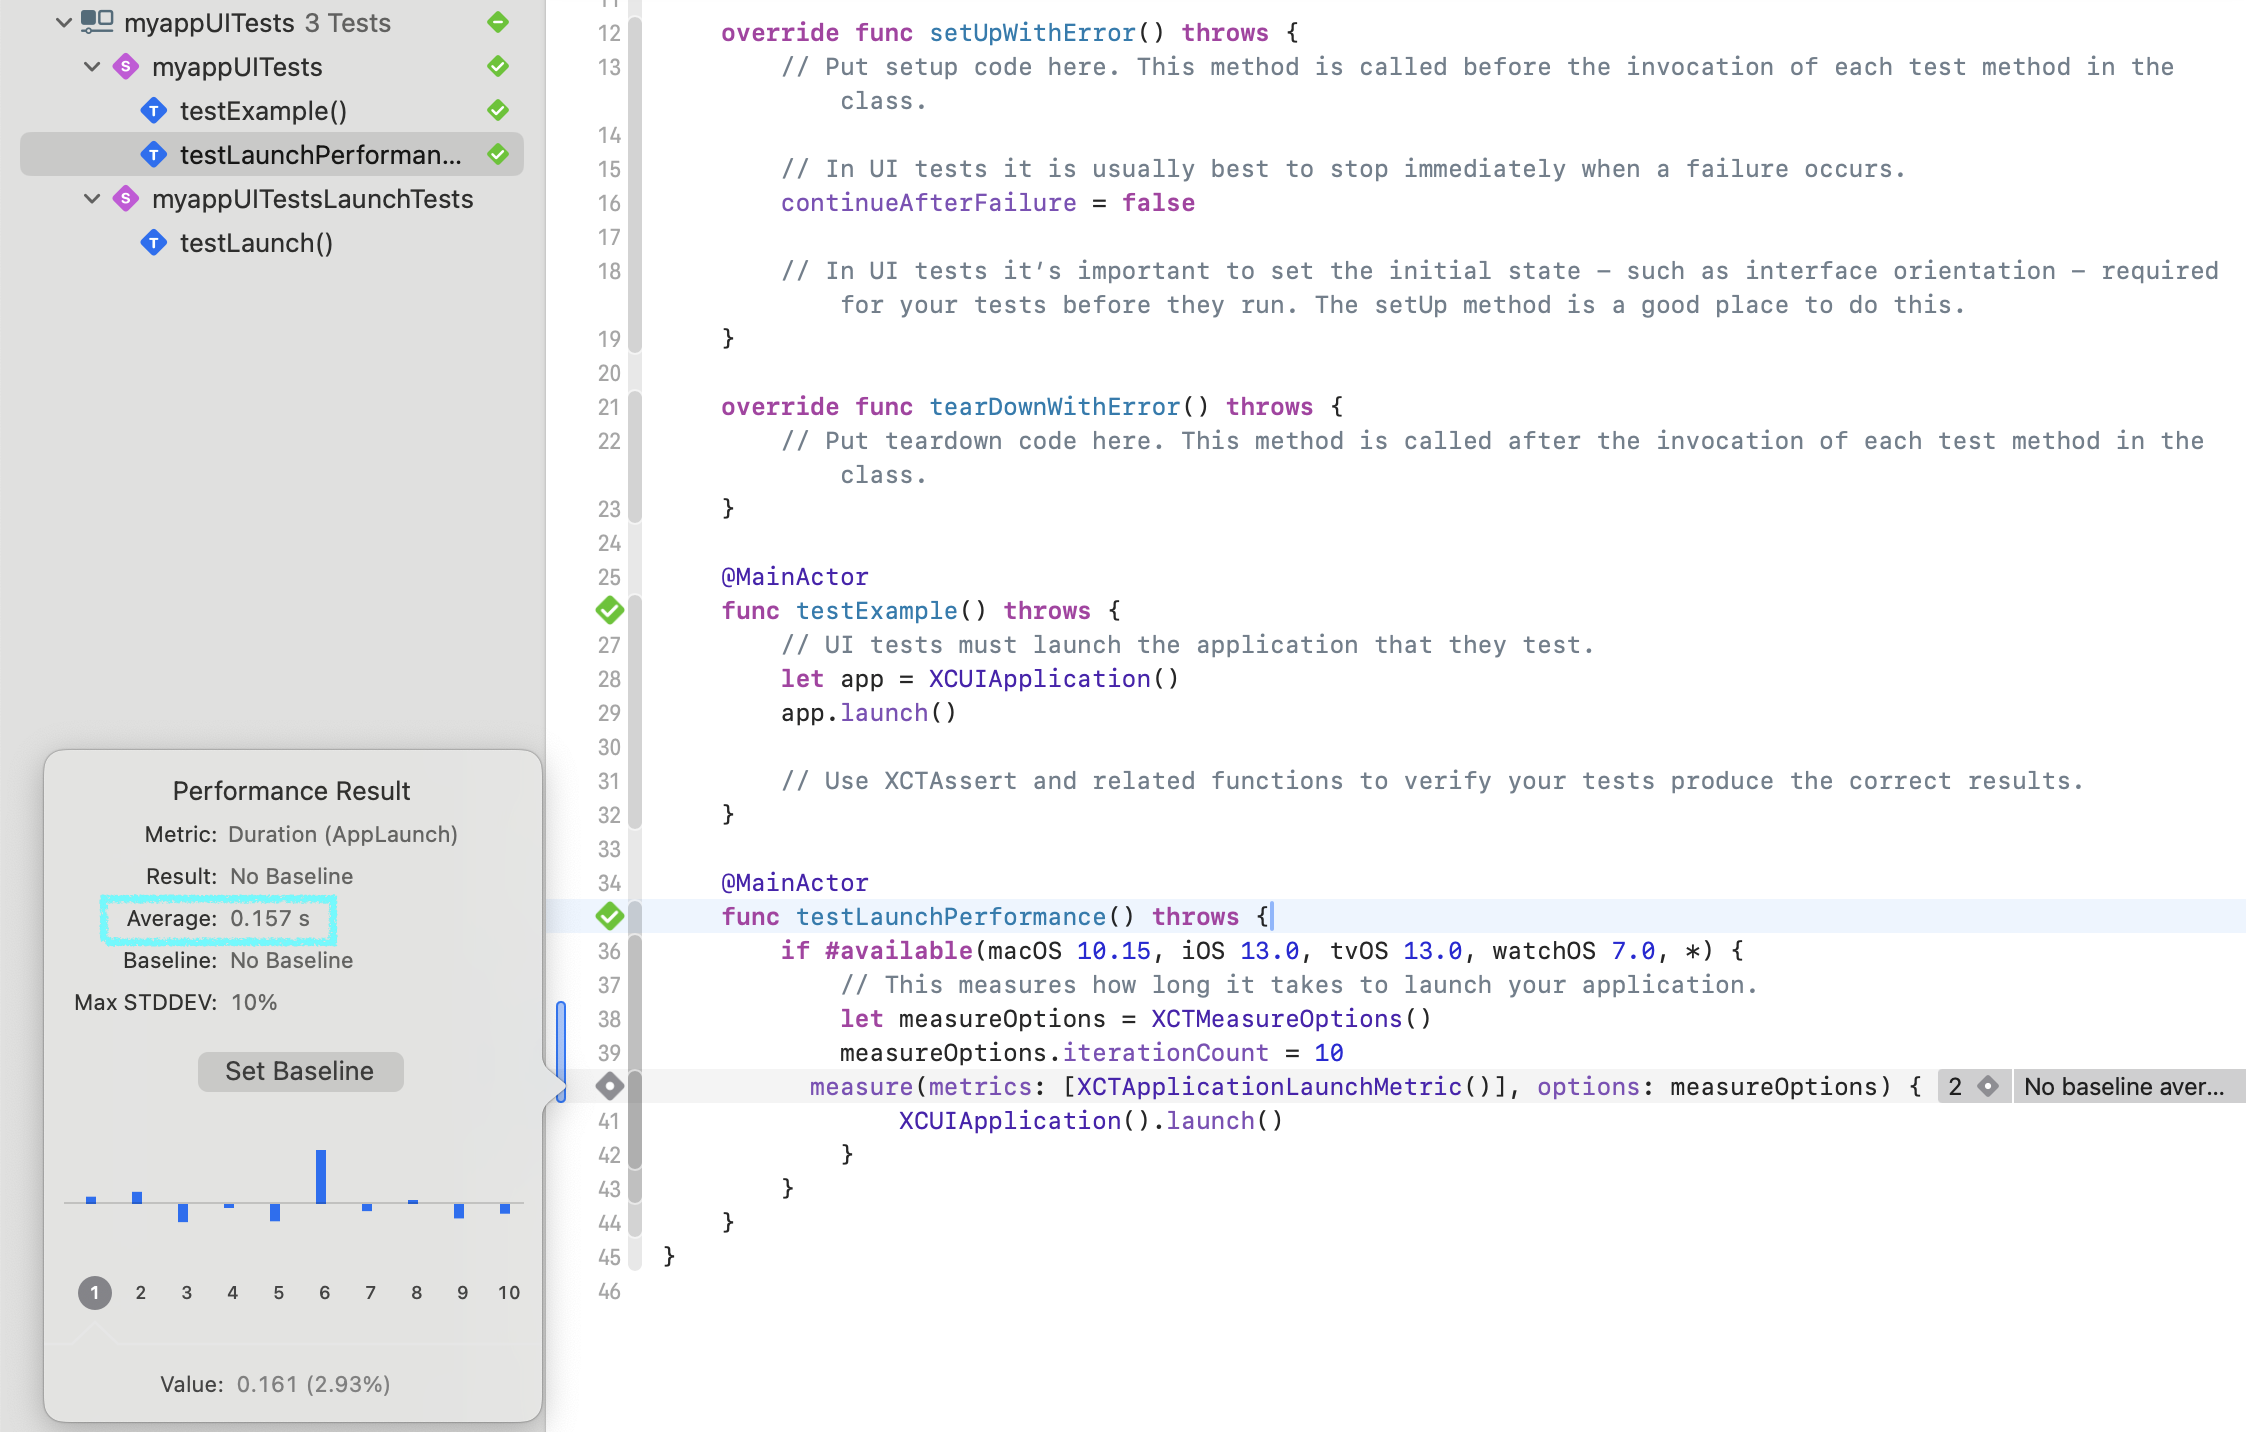The image size is (2246, 1432).
Task: Click the Max STDDEV 10% value
Action: point(254,1002)
